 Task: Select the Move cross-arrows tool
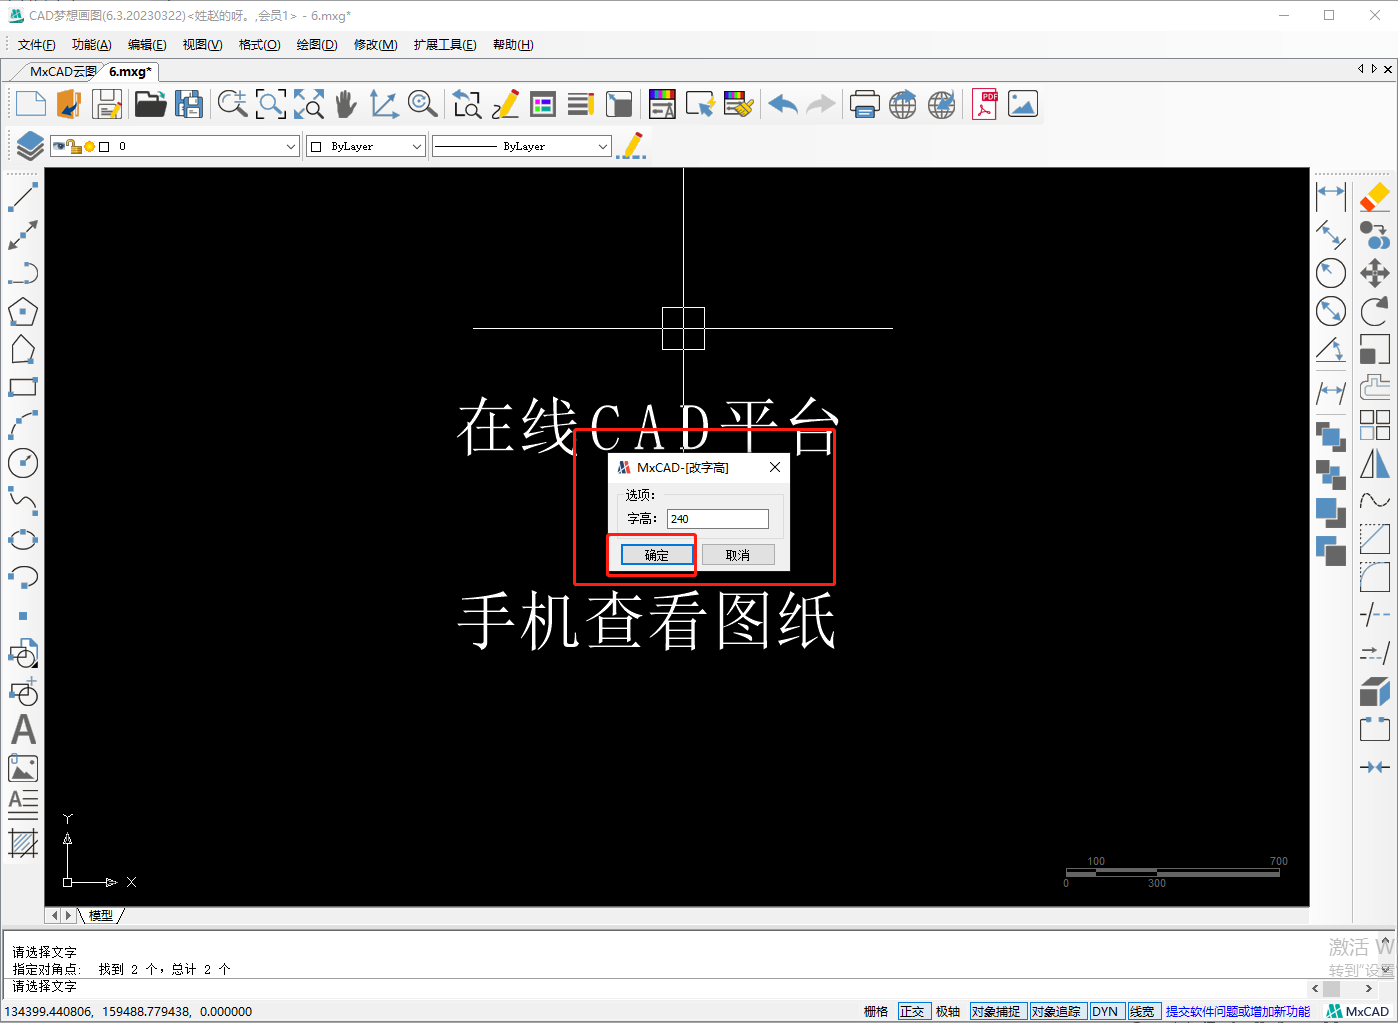click(1375, 273)
